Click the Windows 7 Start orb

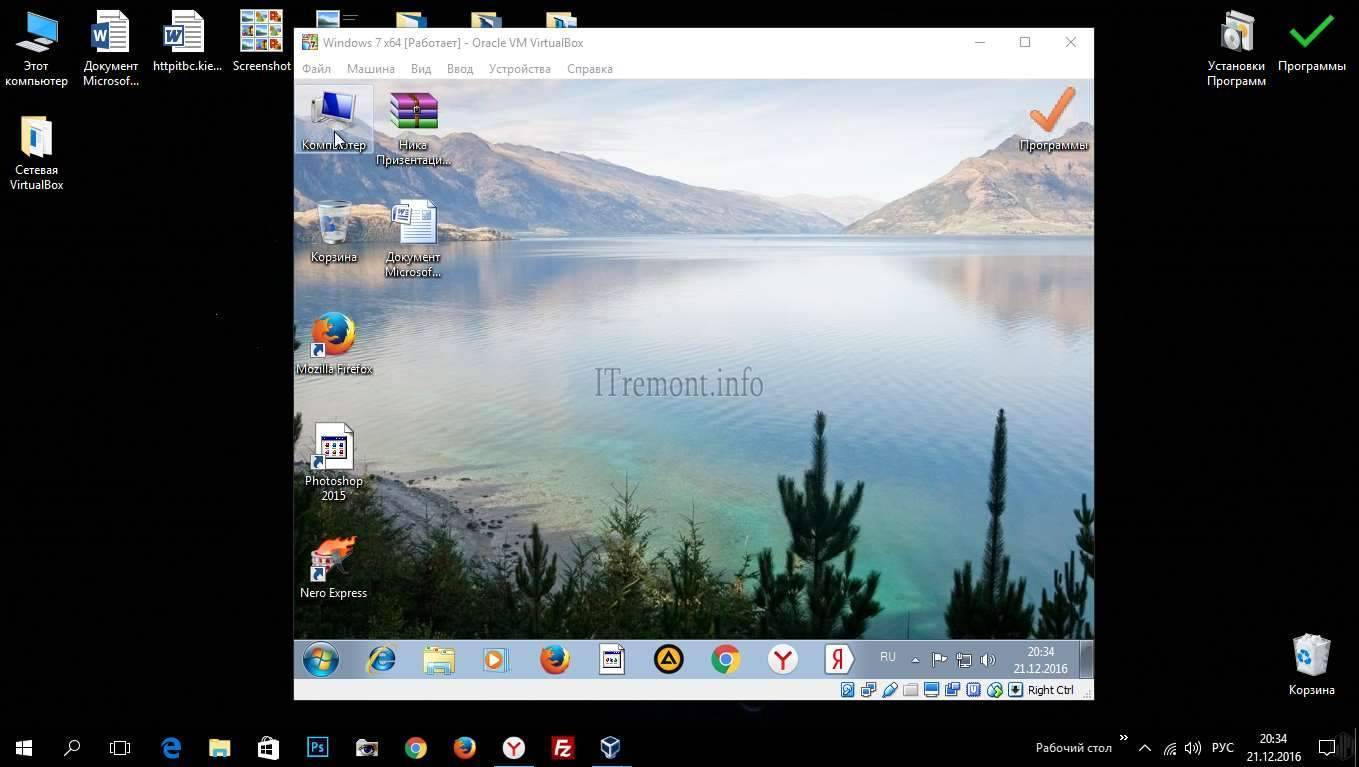coord(321,660)
